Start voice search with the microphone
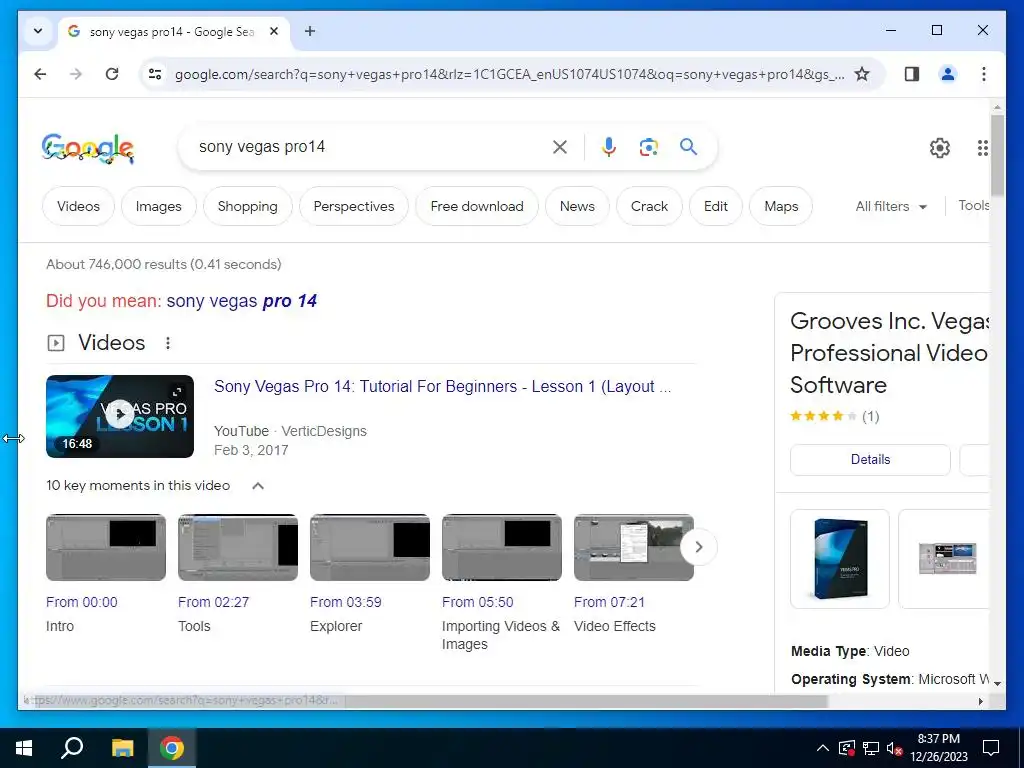Viewport: 1024px width, 768px height. pos(609,147)
